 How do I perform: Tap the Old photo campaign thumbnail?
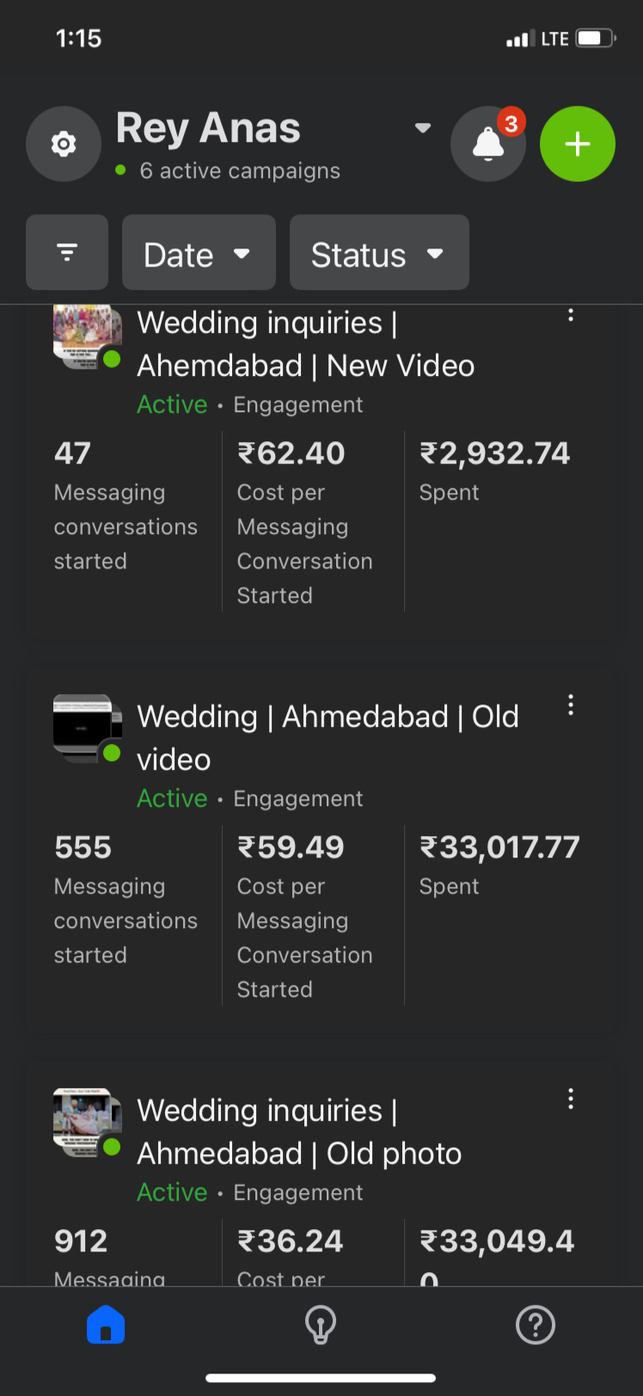click(x=87, y=1122)
